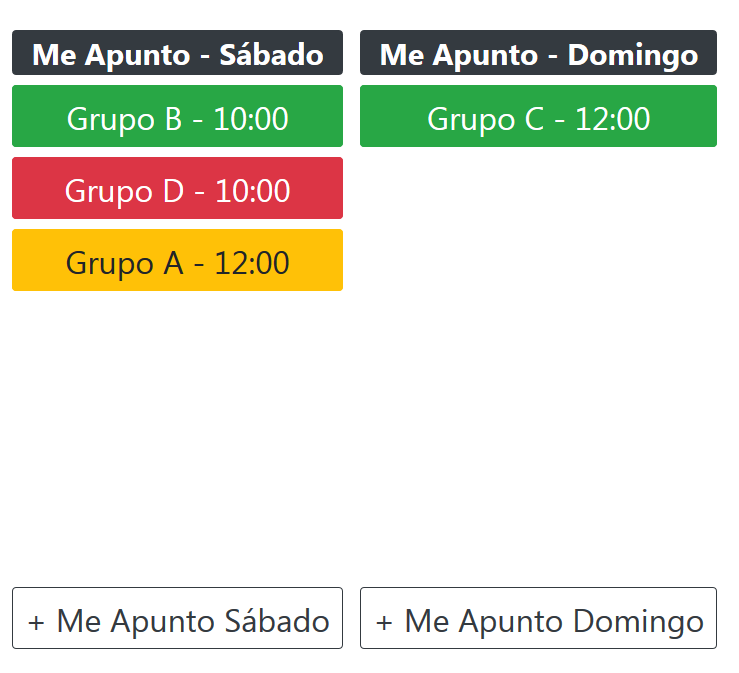Sign up for Saturday using the bottom button
The width and height of the screenshot is (739, 673).
point(177,619)
